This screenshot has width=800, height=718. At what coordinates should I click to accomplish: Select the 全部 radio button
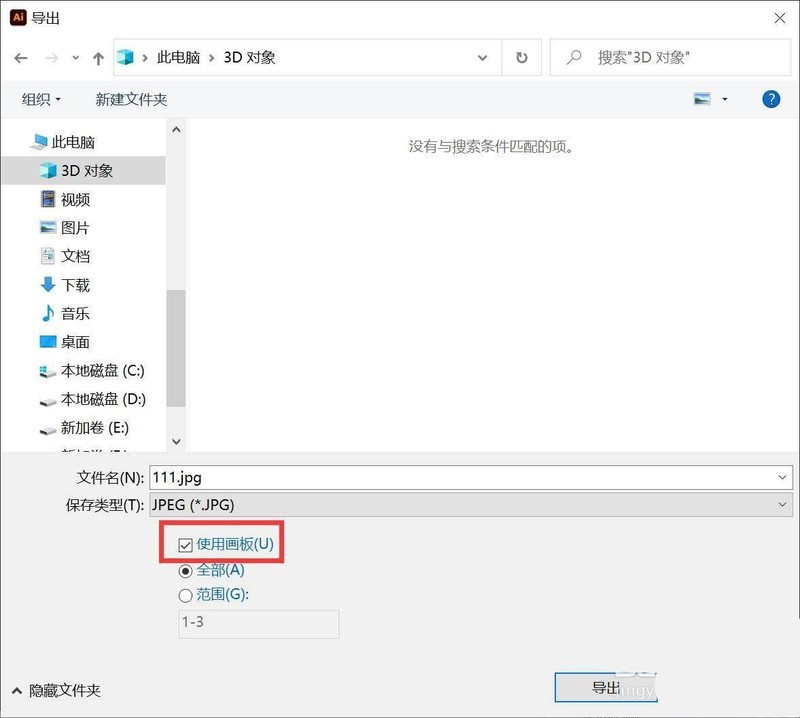click(x=185, y=570)
